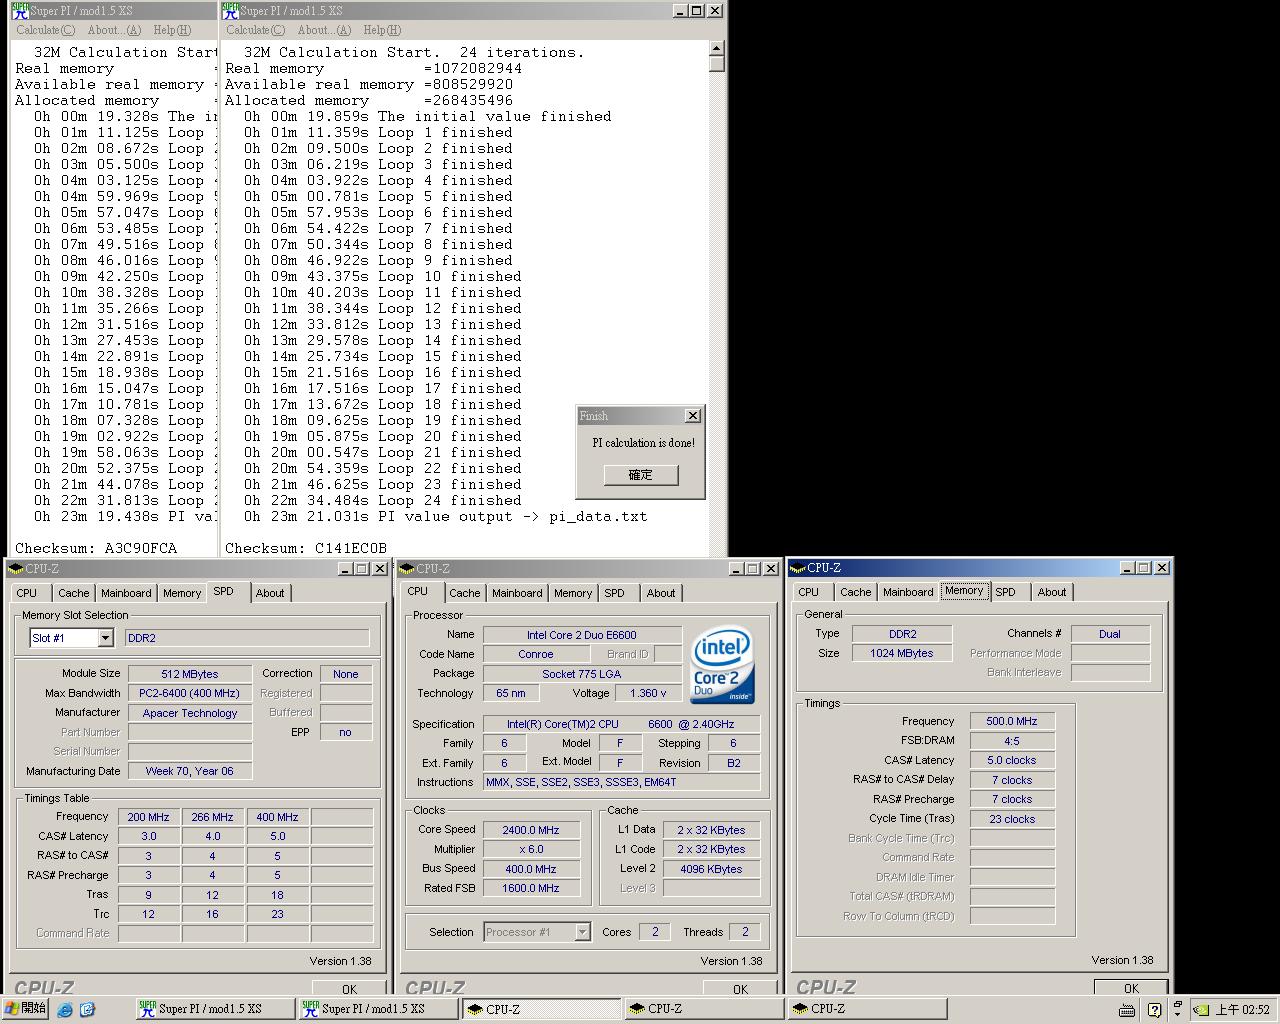Open the SPD tab in the Memory CPU-Z window

tap(1005, 592)
